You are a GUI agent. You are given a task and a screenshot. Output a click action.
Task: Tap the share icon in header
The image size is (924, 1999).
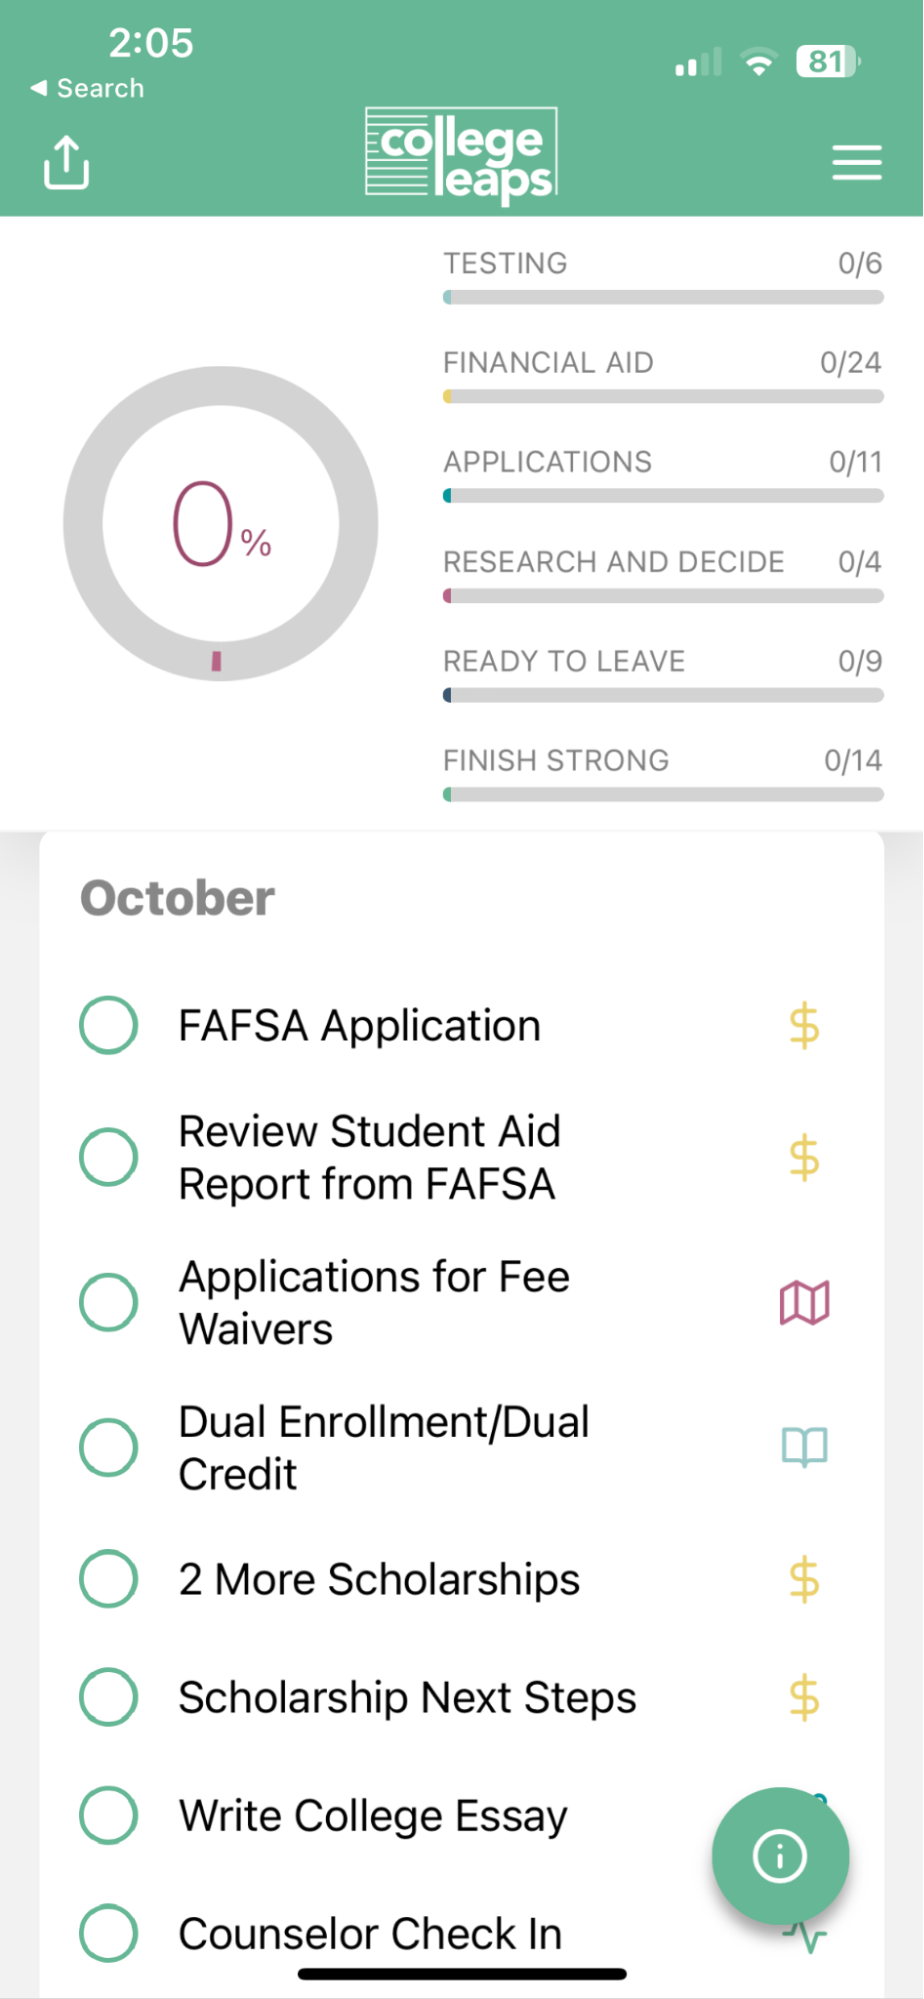[x=66, y=162]
